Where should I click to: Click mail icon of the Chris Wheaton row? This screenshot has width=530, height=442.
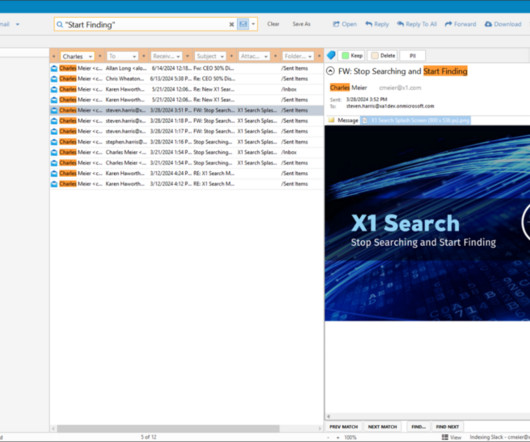54,79
